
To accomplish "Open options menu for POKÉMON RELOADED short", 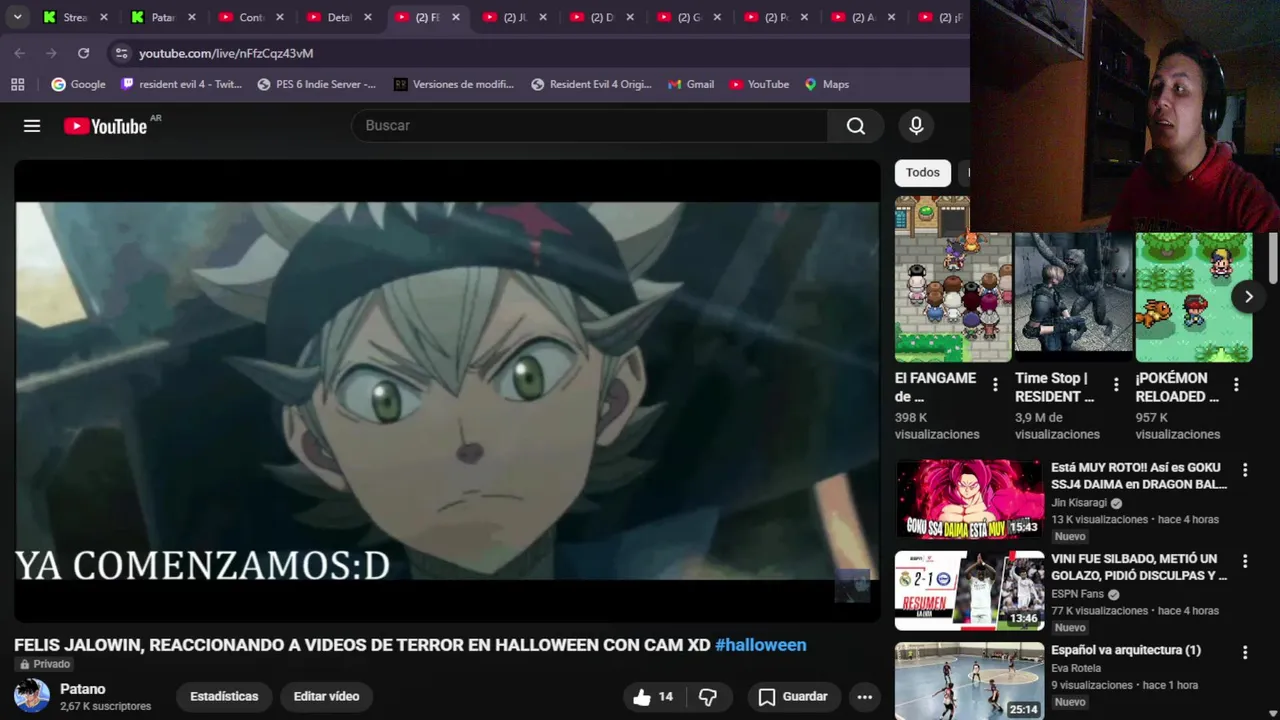I will pyautogui.click(x=1236, y=385).
